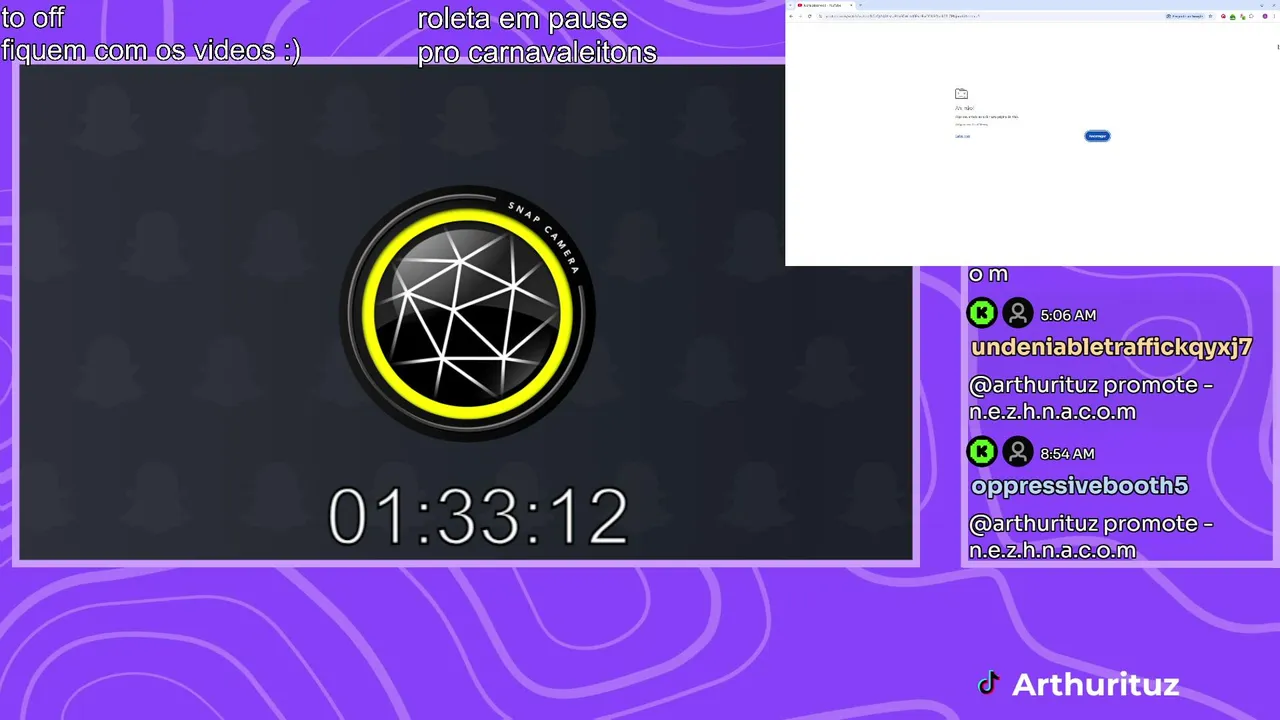Click the sad folder error icon
1280x720 pixels.
point(961,94)
